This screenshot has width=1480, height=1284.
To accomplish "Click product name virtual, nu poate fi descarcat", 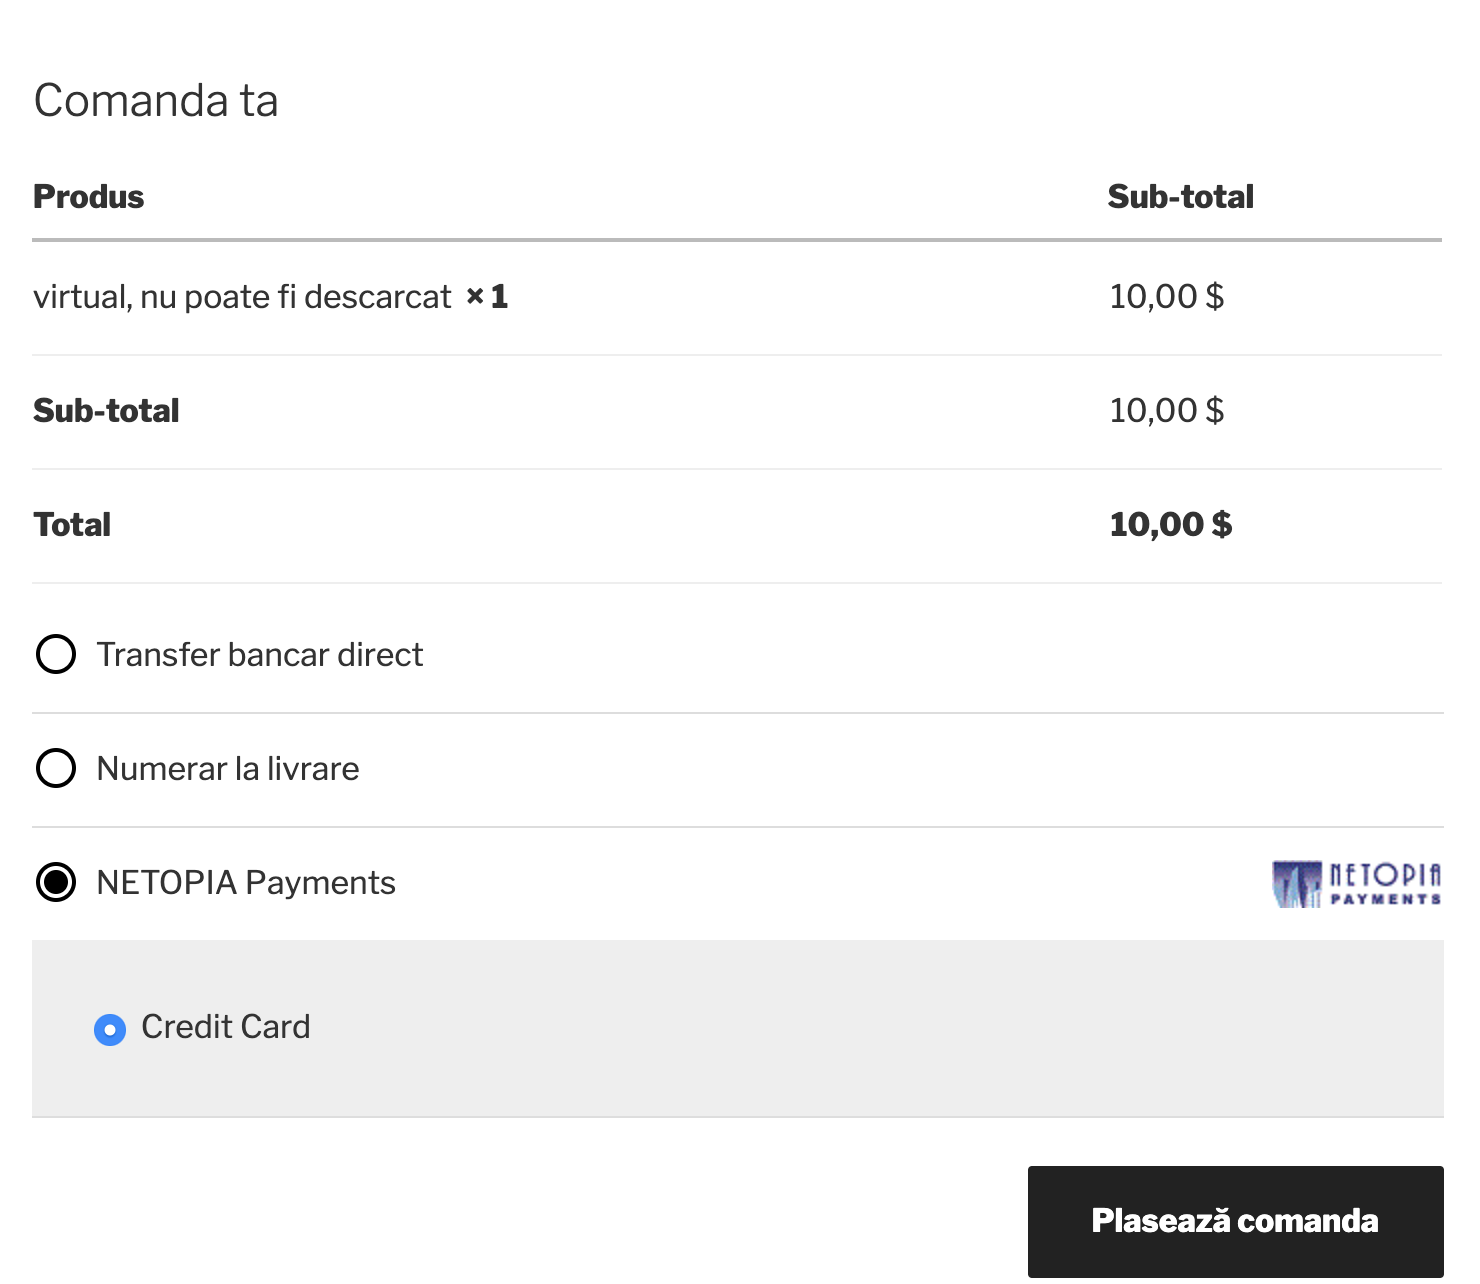I will pyautogui.click(x=243, y=297).
